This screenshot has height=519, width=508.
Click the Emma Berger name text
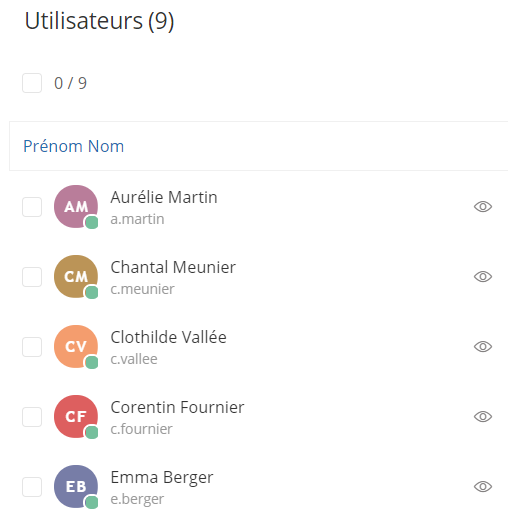pos(162,478)
